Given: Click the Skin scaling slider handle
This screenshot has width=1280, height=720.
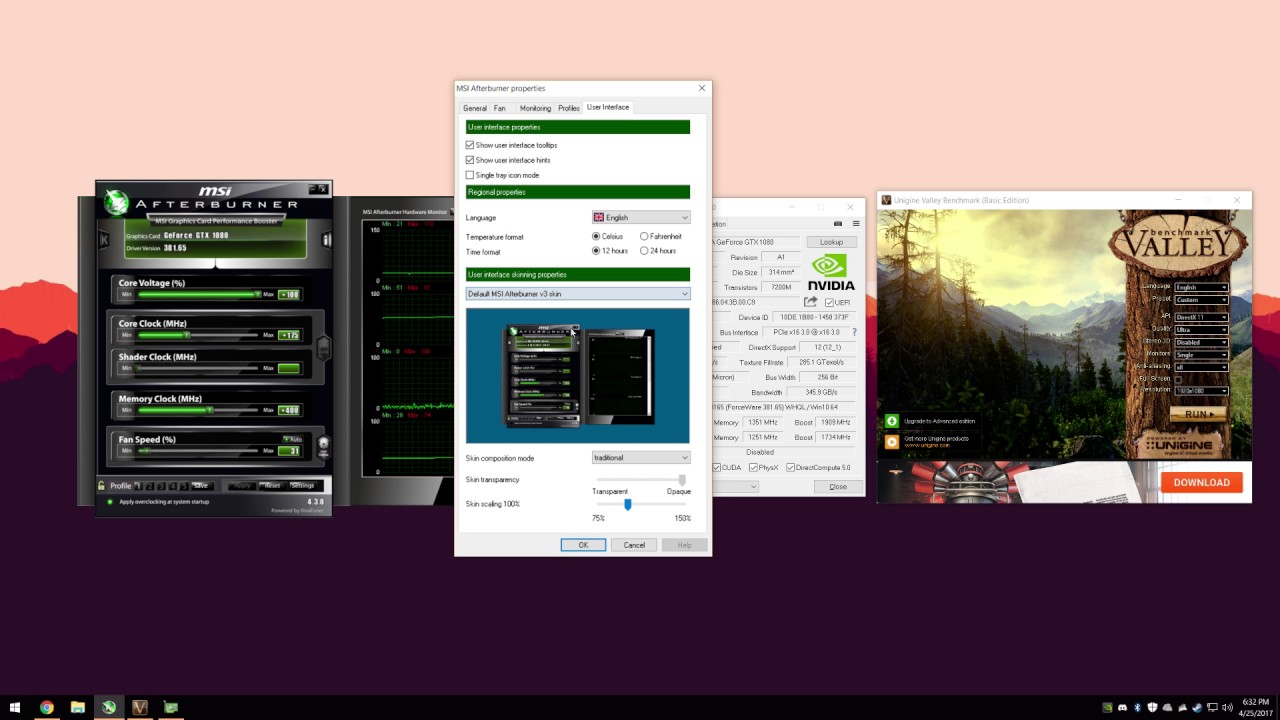Looking at the screenshot, I should [x=628, y=504].
